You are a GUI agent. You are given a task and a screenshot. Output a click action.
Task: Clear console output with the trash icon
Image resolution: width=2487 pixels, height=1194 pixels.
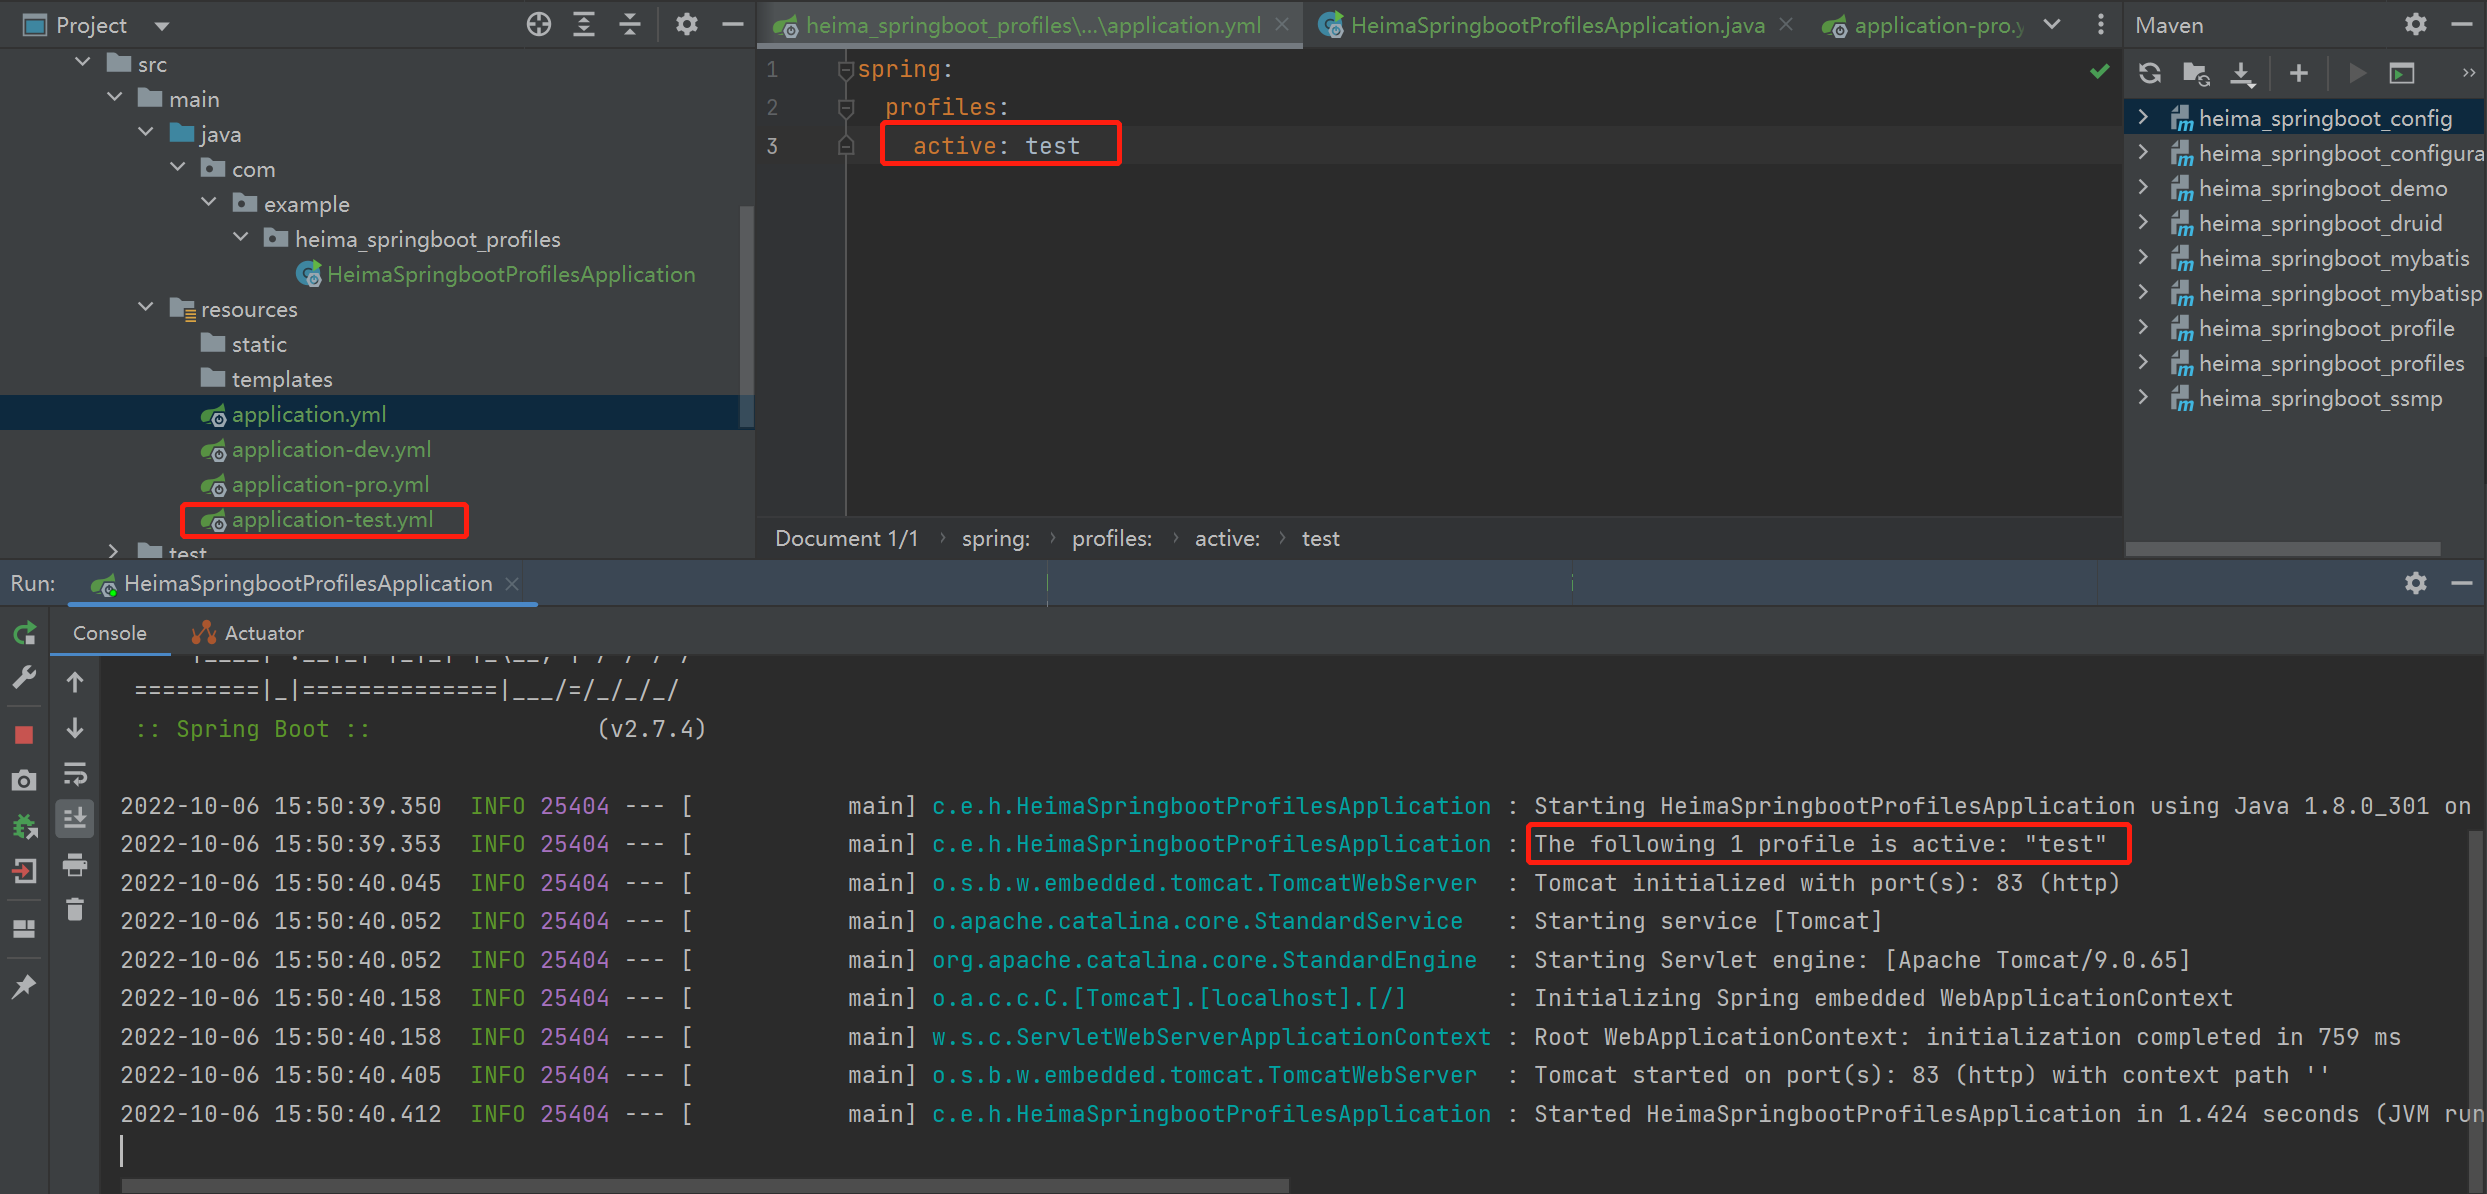coord(75,910)
